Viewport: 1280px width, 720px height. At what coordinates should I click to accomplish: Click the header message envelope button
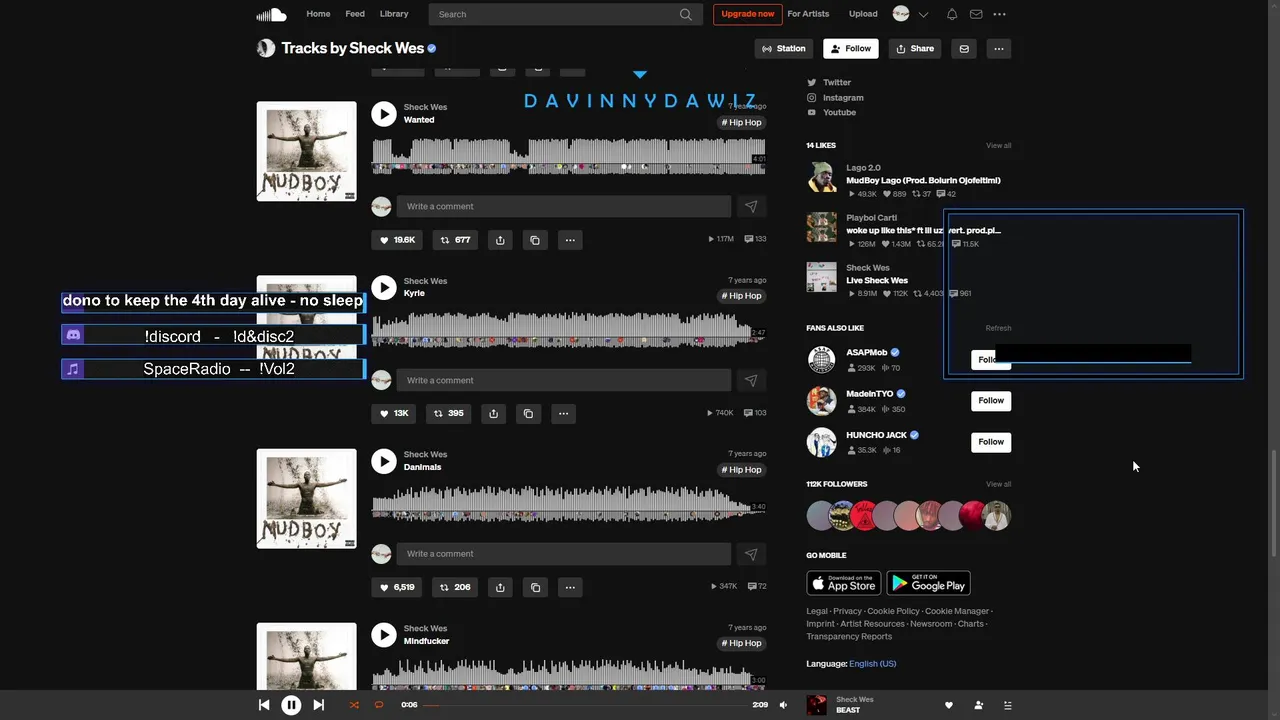tap(964, 48)
